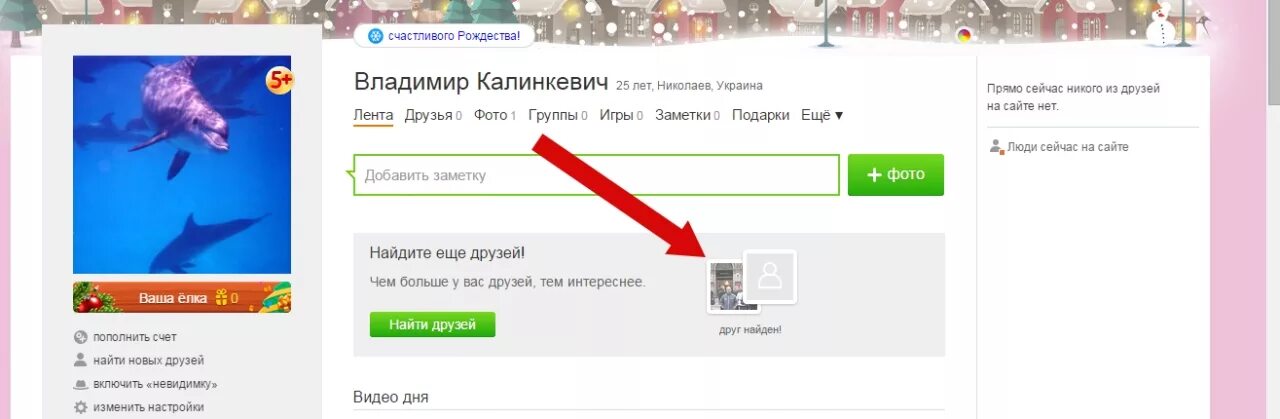Open the Ваша ёлка banner

182,298
